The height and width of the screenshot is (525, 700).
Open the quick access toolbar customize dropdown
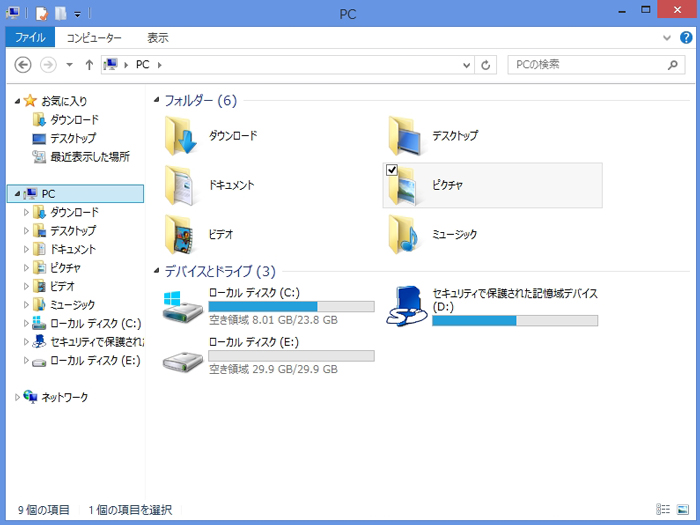coord(77,14)
